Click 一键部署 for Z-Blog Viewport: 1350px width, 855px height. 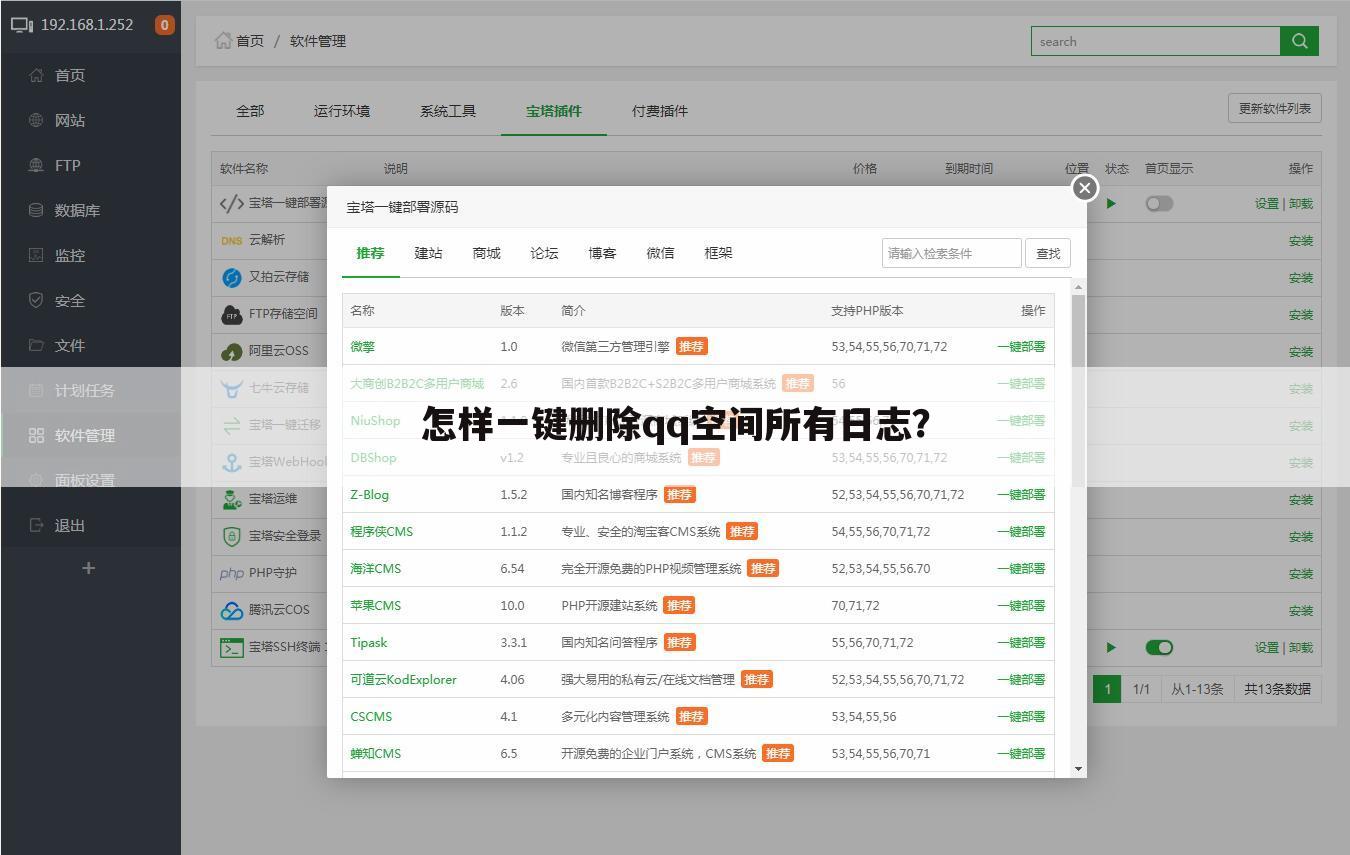pyautogui.click(x=1021, y=495)
